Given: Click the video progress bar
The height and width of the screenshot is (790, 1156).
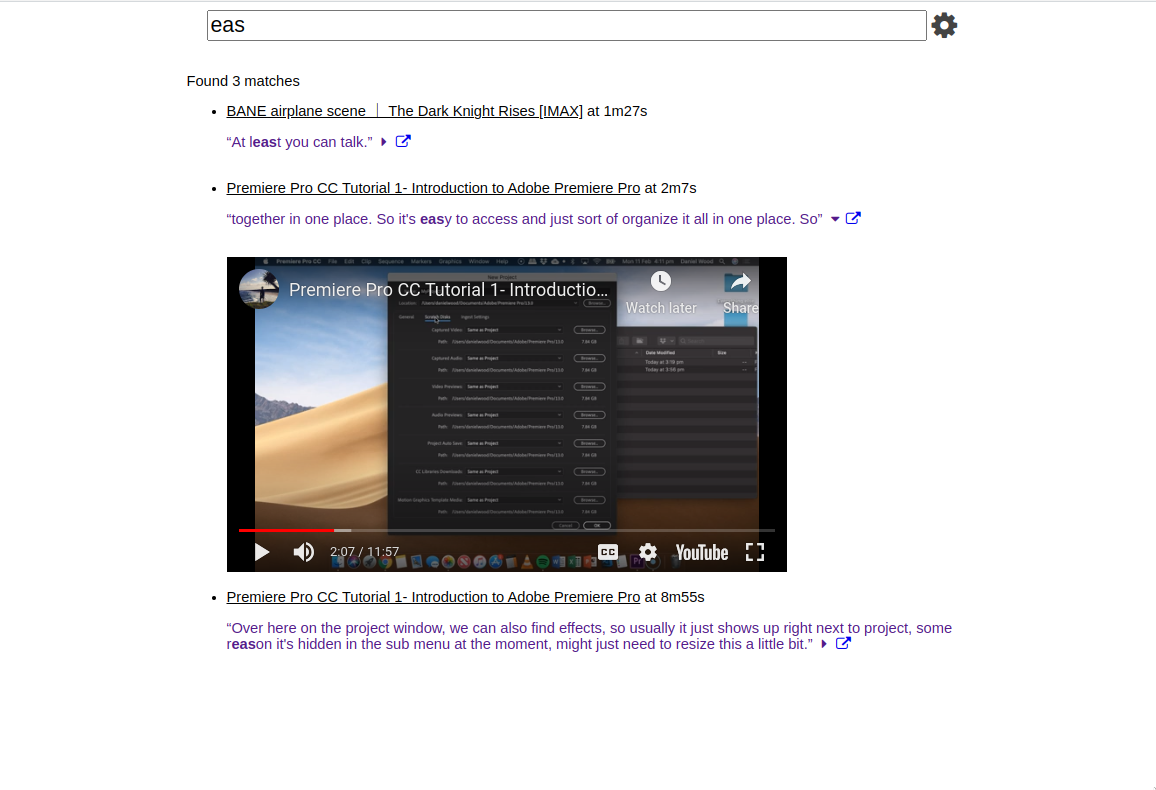Looking at the screenshot, I should coord(506,530).
